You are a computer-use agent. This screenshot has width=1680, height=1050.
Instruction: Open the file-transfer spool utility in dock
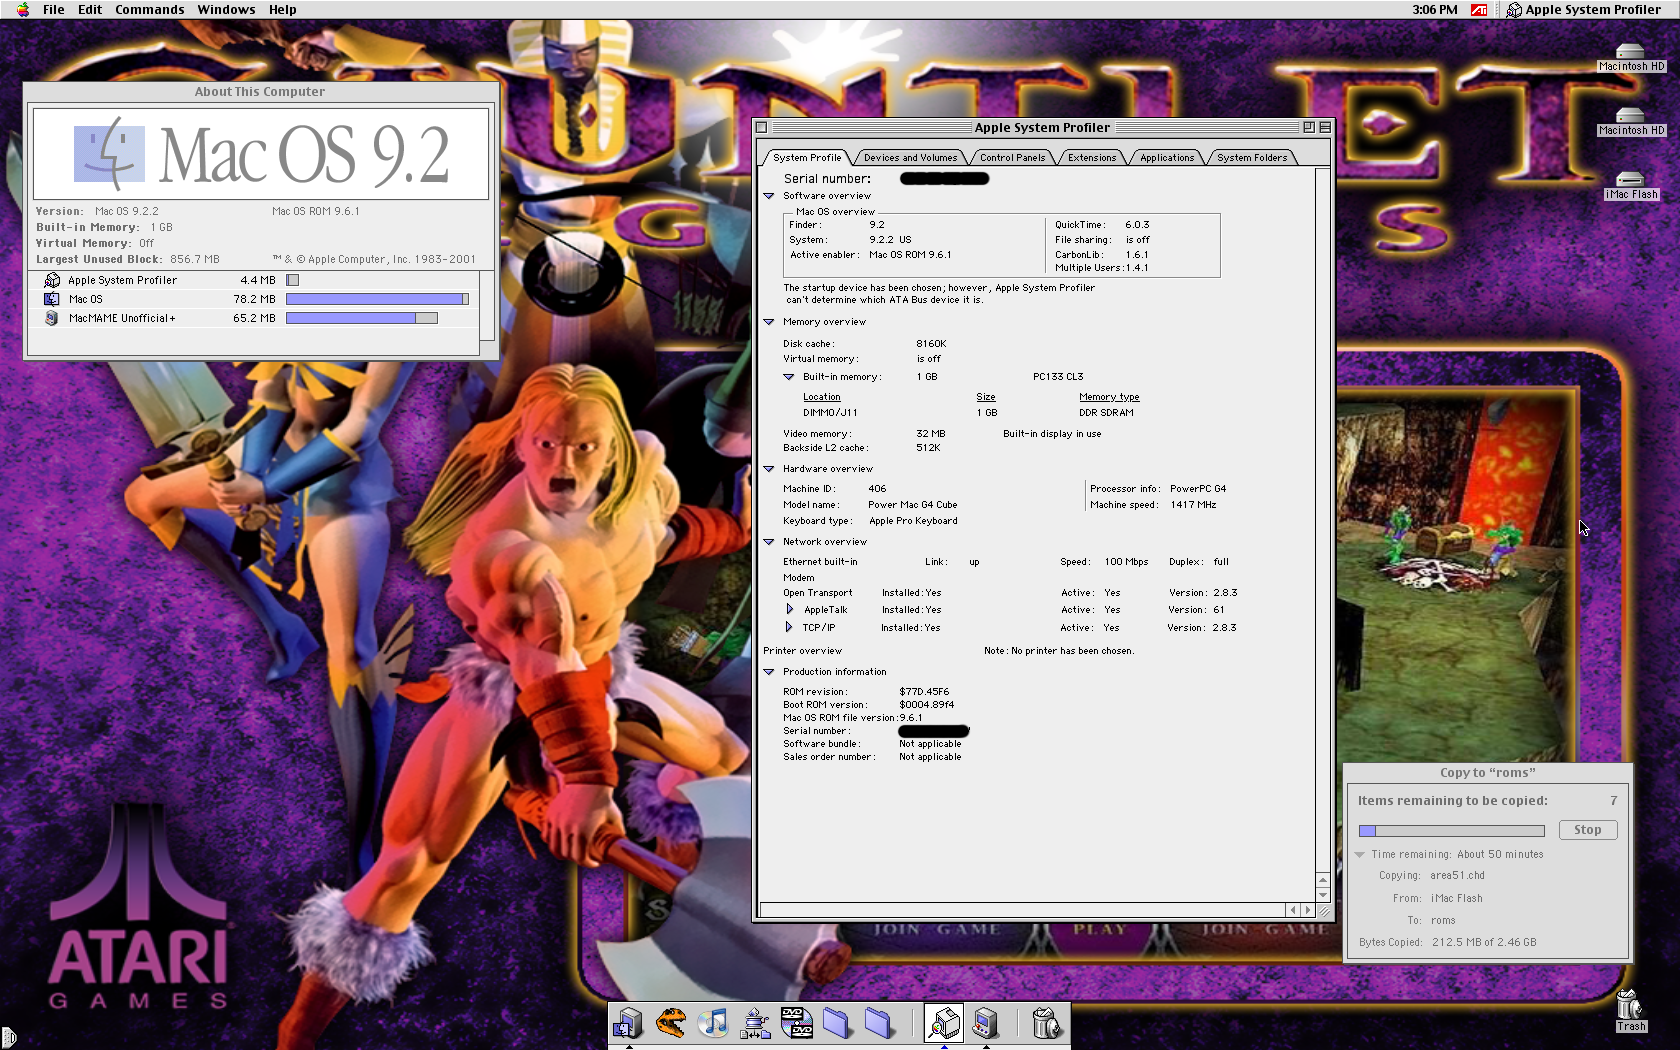click(755, 1024)
